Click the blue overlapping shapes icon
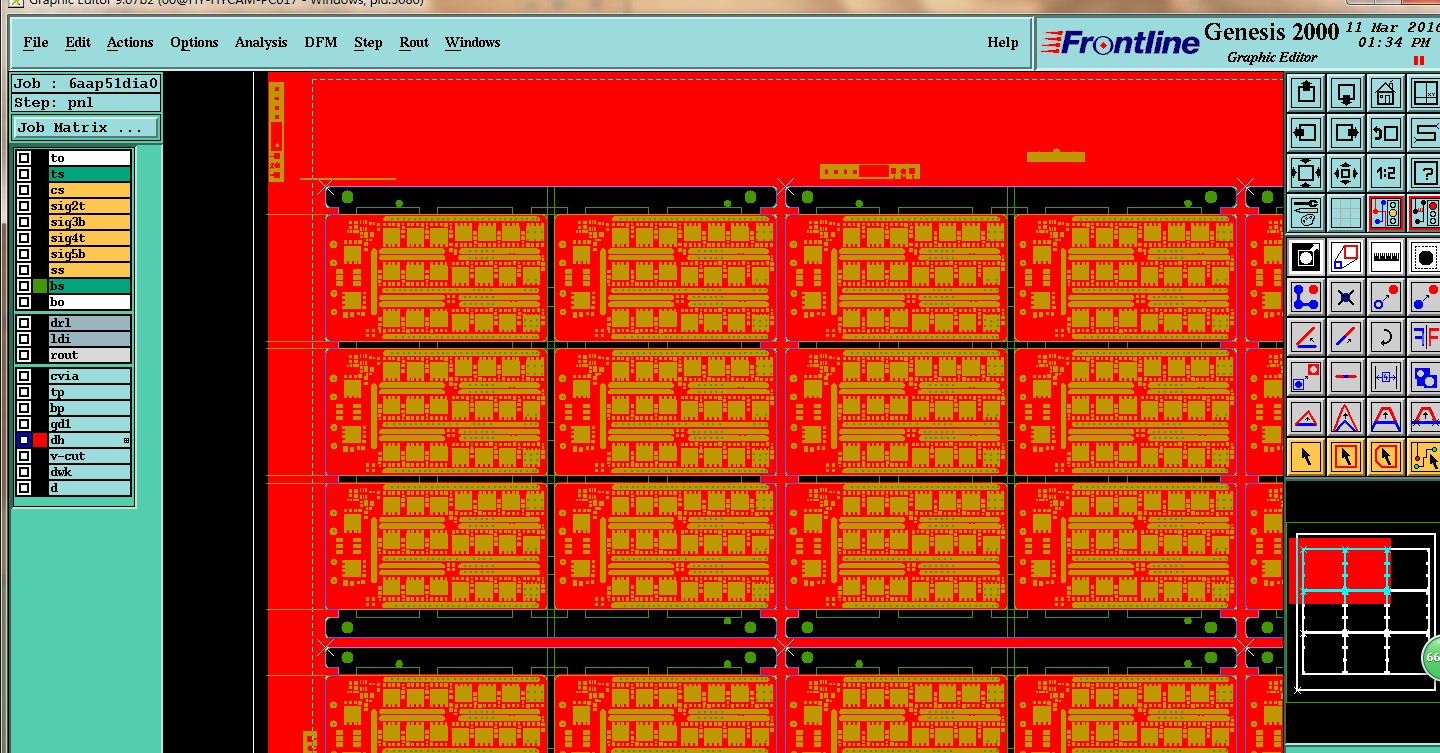Viewport: 1440px width, 753px height. (1425, 377)
